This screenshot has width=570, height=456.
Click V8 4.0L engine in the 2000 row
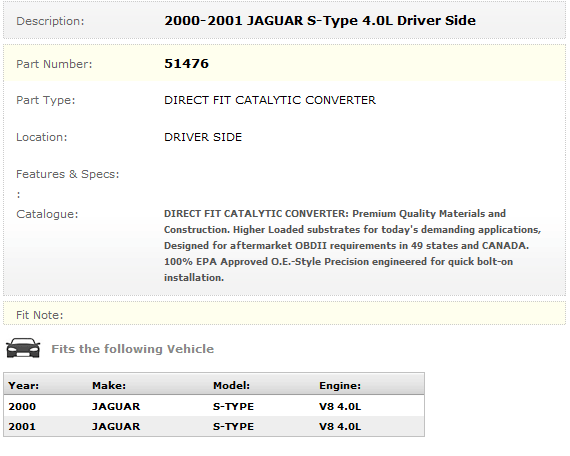tap(340, 406)
